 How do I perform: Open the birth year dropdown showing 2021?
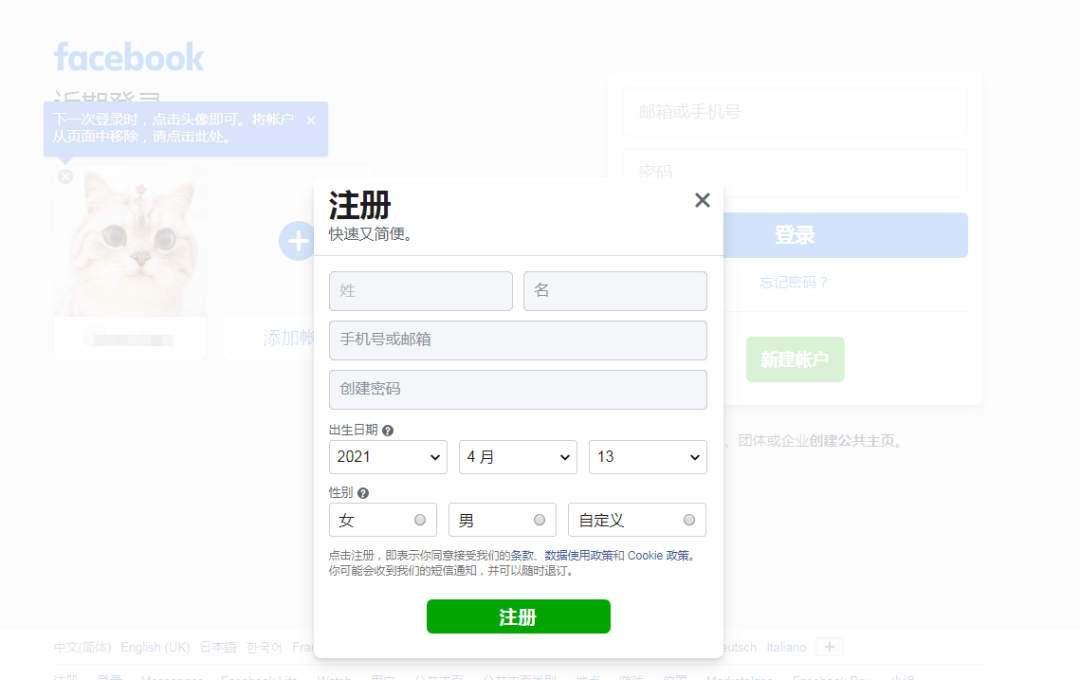[x=388, y=457]
